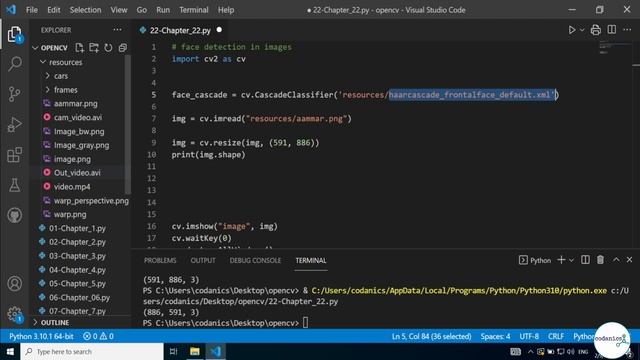The image size is (640, 360).
Task: Open the Help menu
Action: click(x=226, y=10)
